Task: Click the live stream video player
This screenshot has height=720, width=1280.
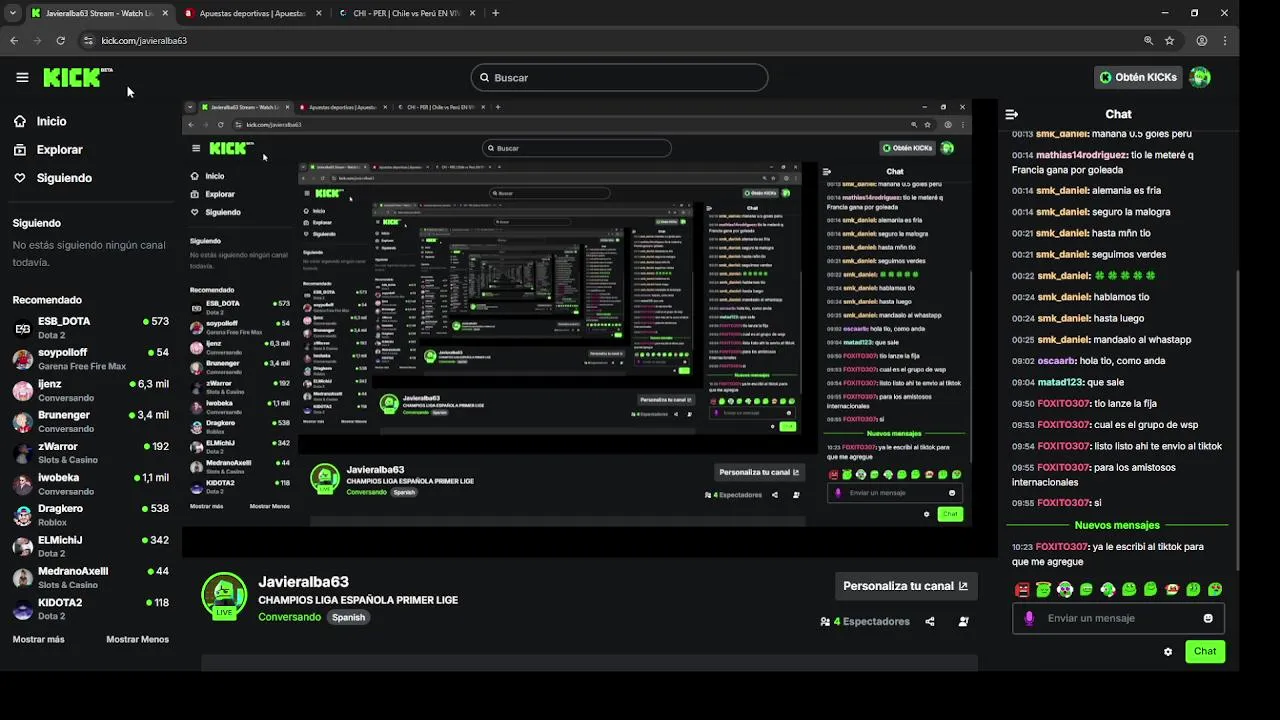Action: [590, 328]
